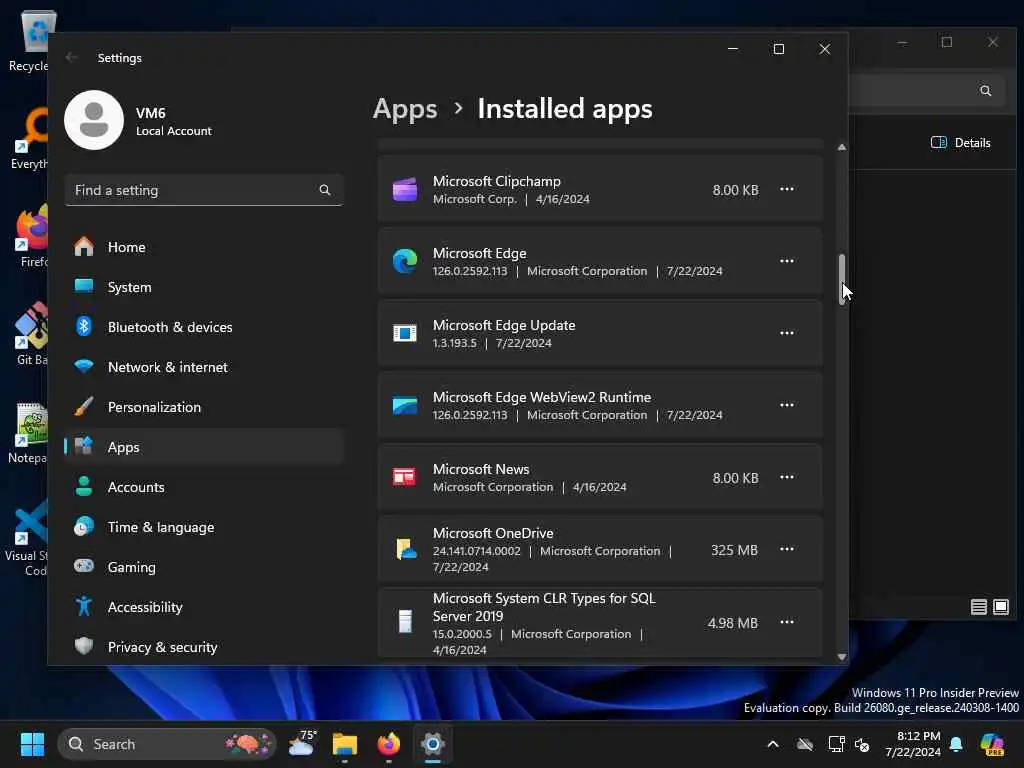Open Firefox from the taskbar

tap(389, 744)
